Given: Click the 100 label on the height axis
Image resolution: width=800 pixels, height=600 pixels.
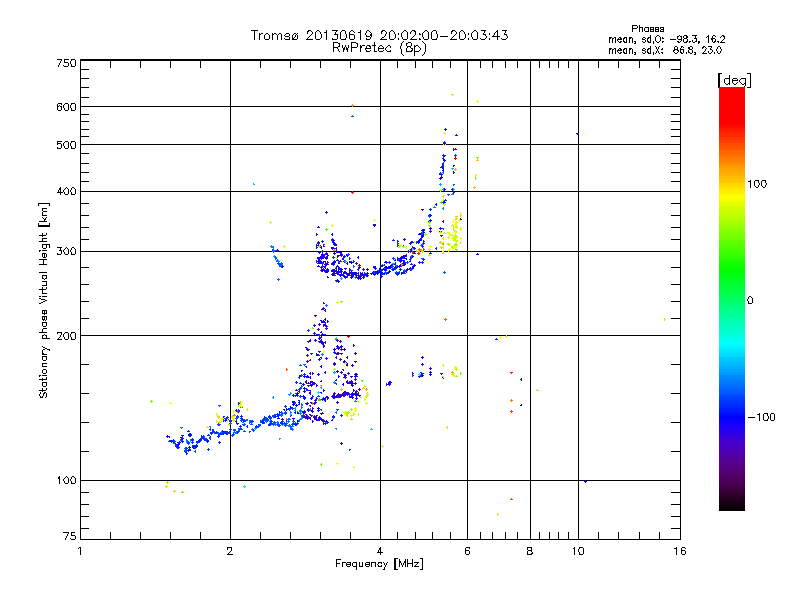Looking at the screenshot, I should 66,481.
